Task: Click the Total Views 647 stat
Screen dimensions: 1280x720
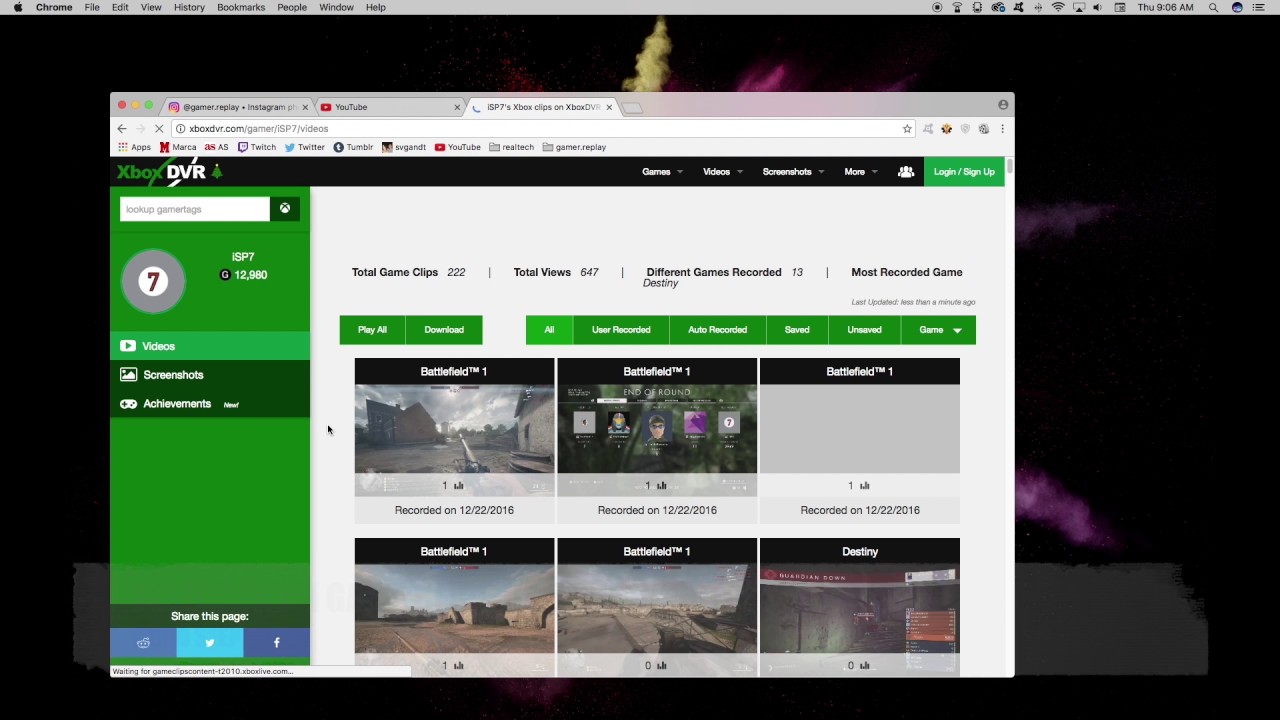Action: 556,272
